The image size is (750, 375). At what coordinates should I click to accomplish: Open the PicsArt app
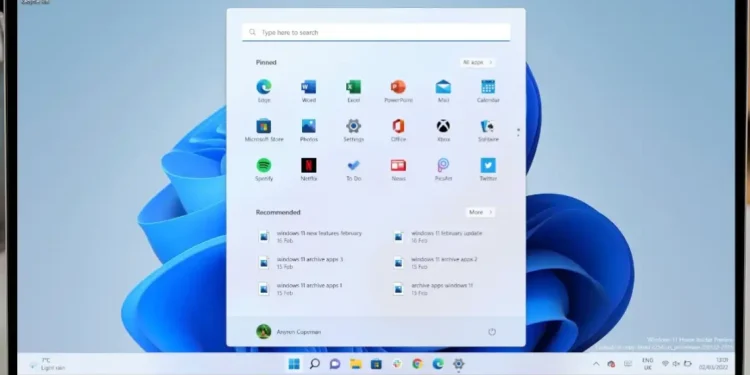point(443,169)
